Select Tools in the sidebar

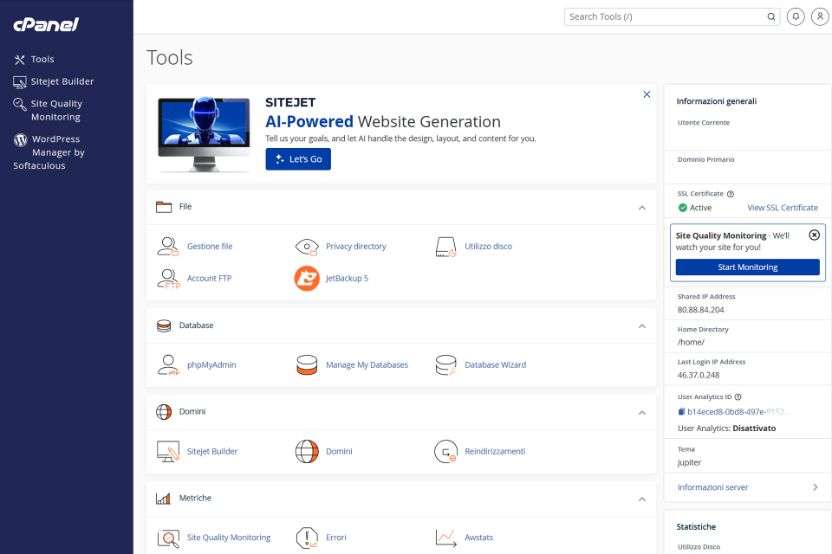click(34, 59)
